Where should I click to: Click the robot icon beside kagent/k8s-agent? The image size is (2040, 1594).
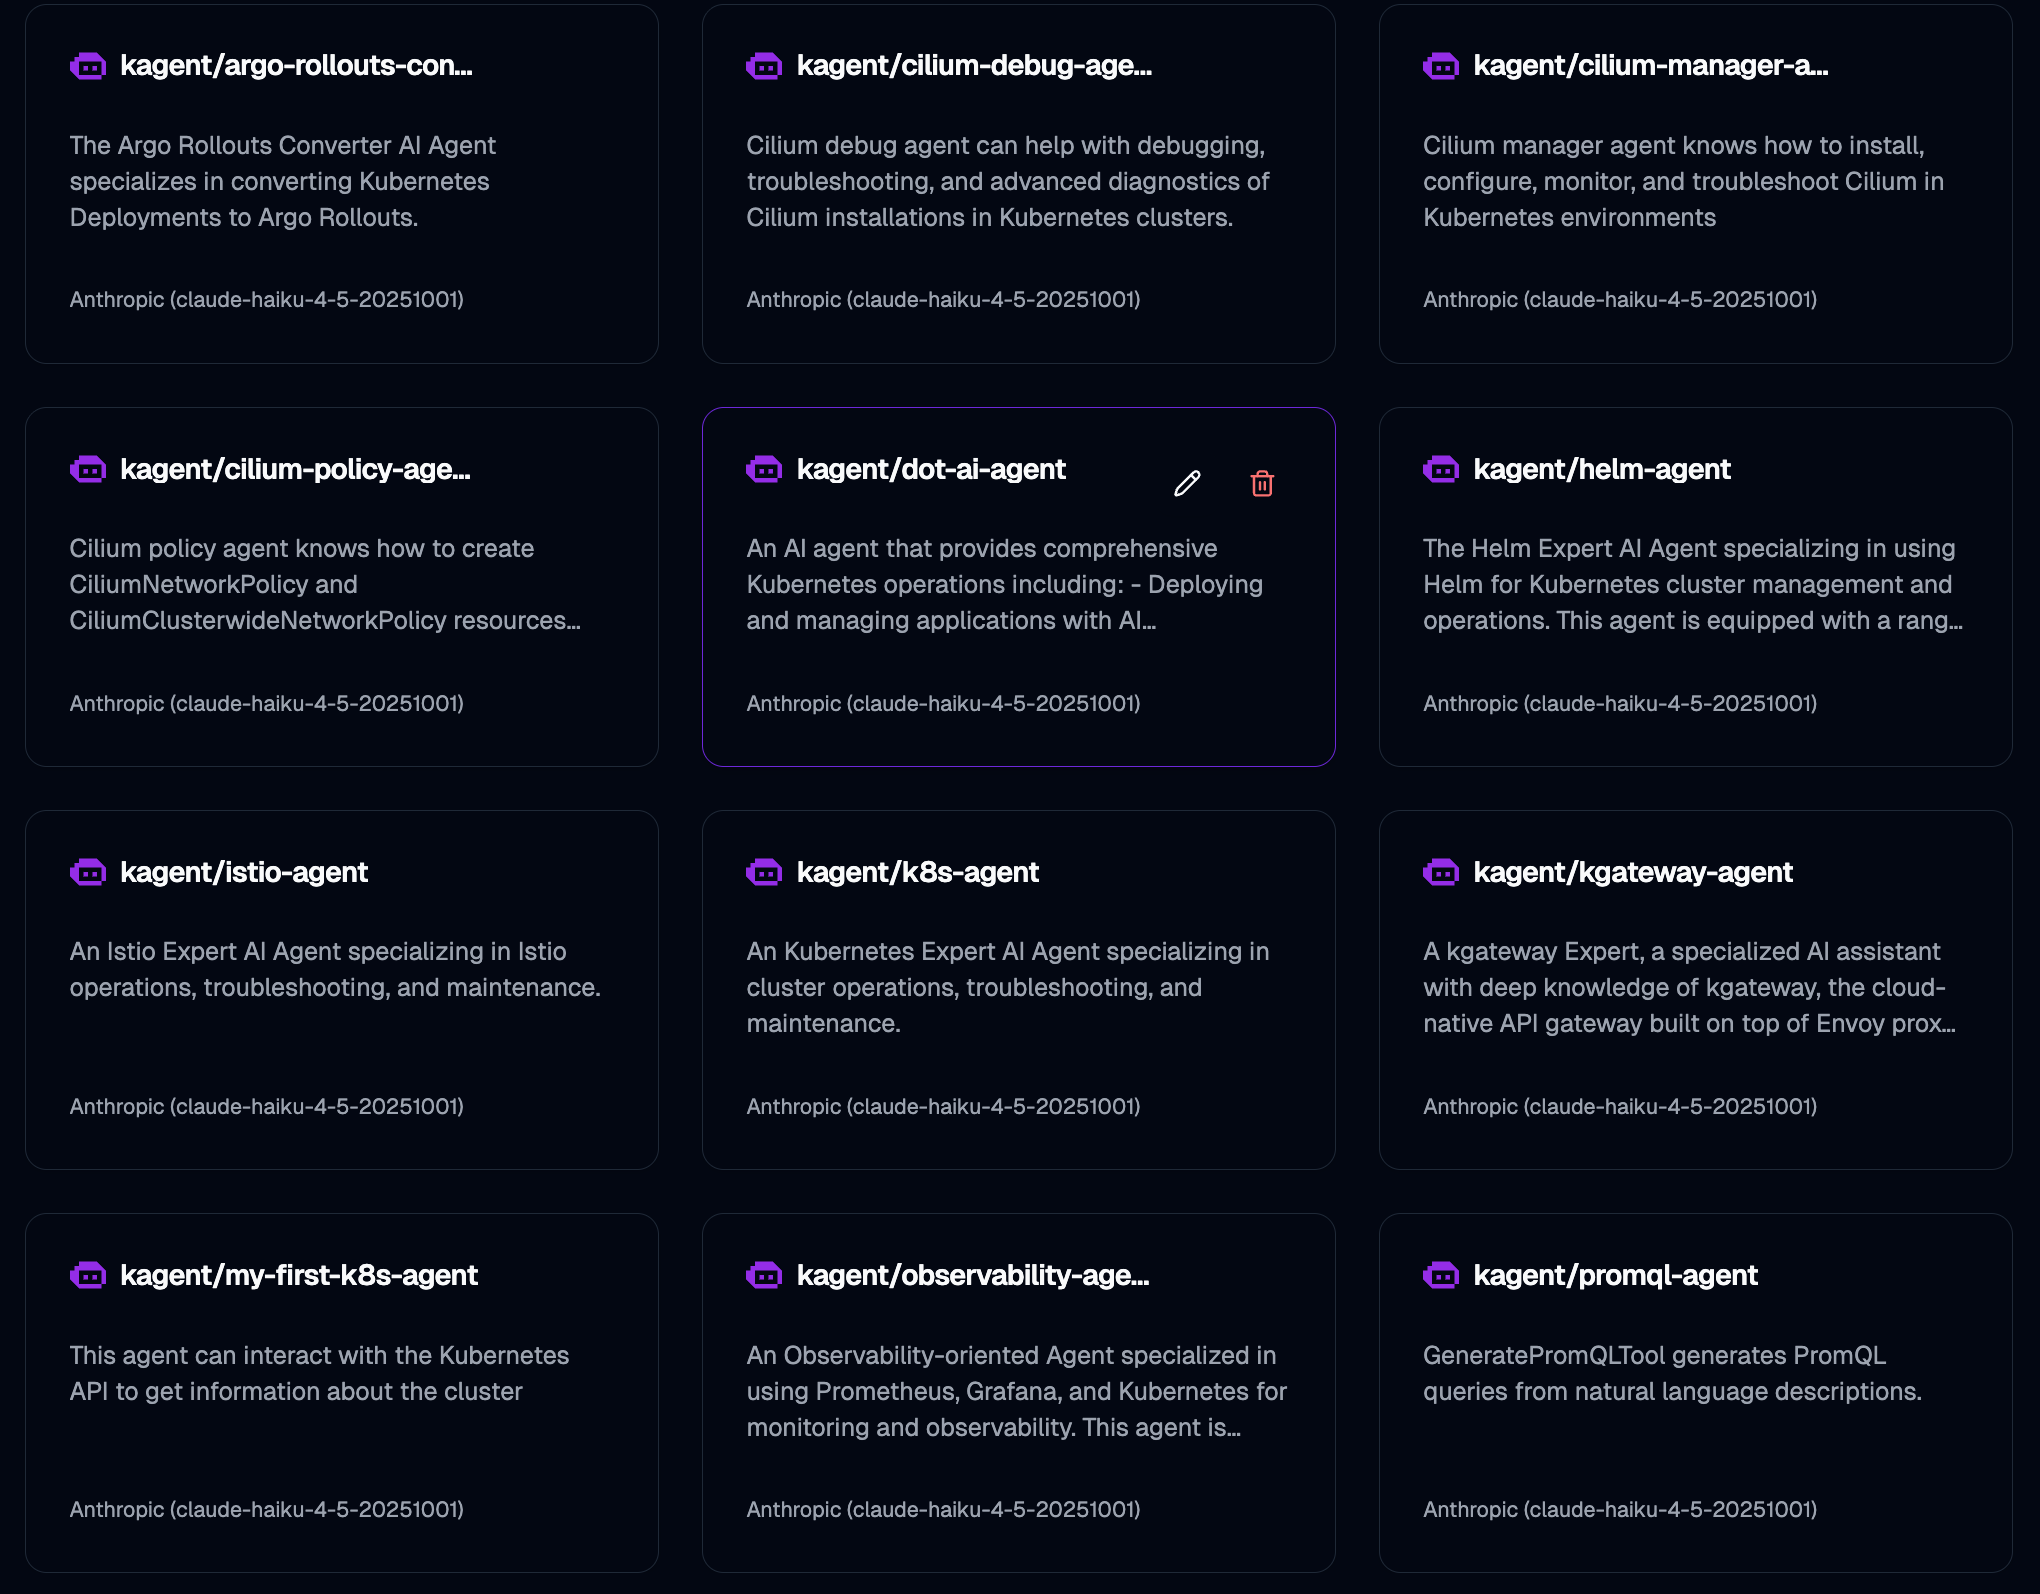764,872
